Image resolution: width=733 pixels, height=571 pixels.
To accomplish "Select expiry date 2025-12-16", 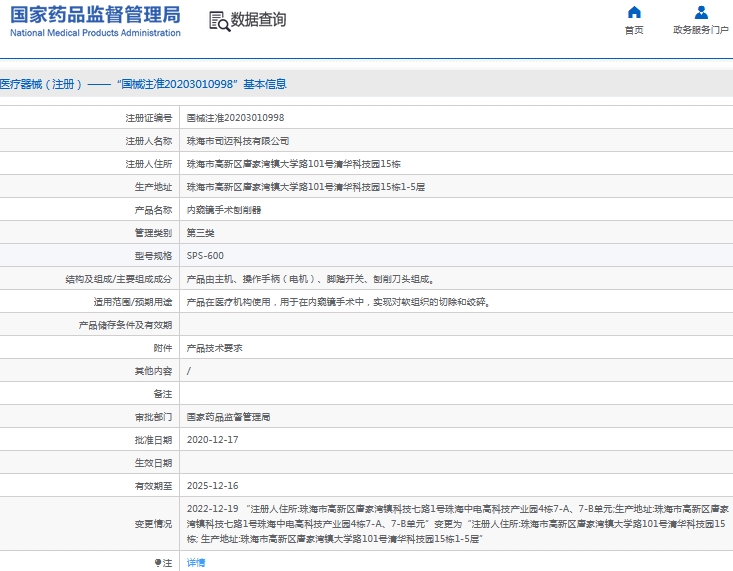I will (x=213, y=486).
